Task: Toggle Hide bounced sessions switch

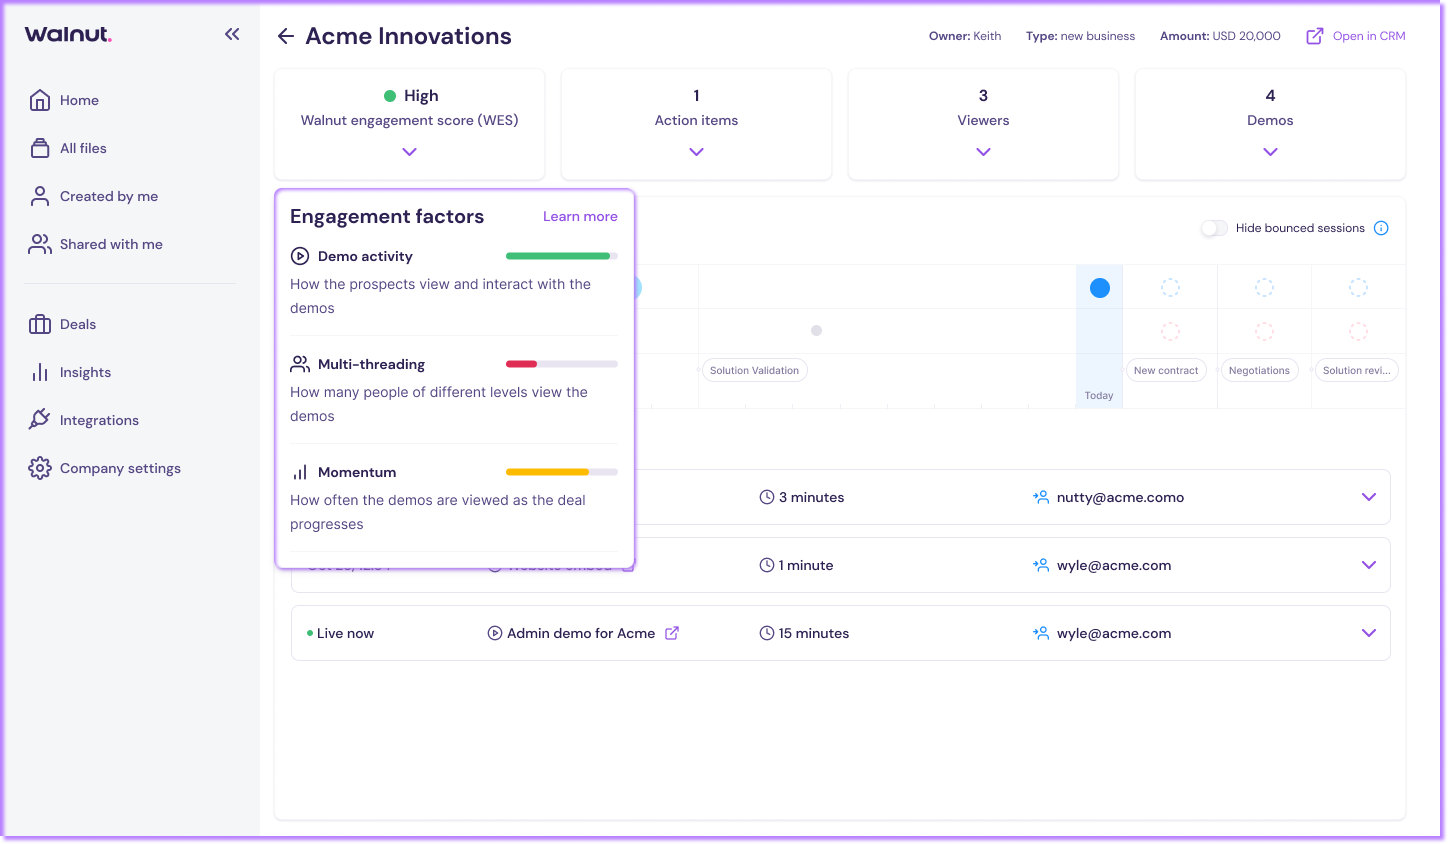Action: (x=1214, y=228)
